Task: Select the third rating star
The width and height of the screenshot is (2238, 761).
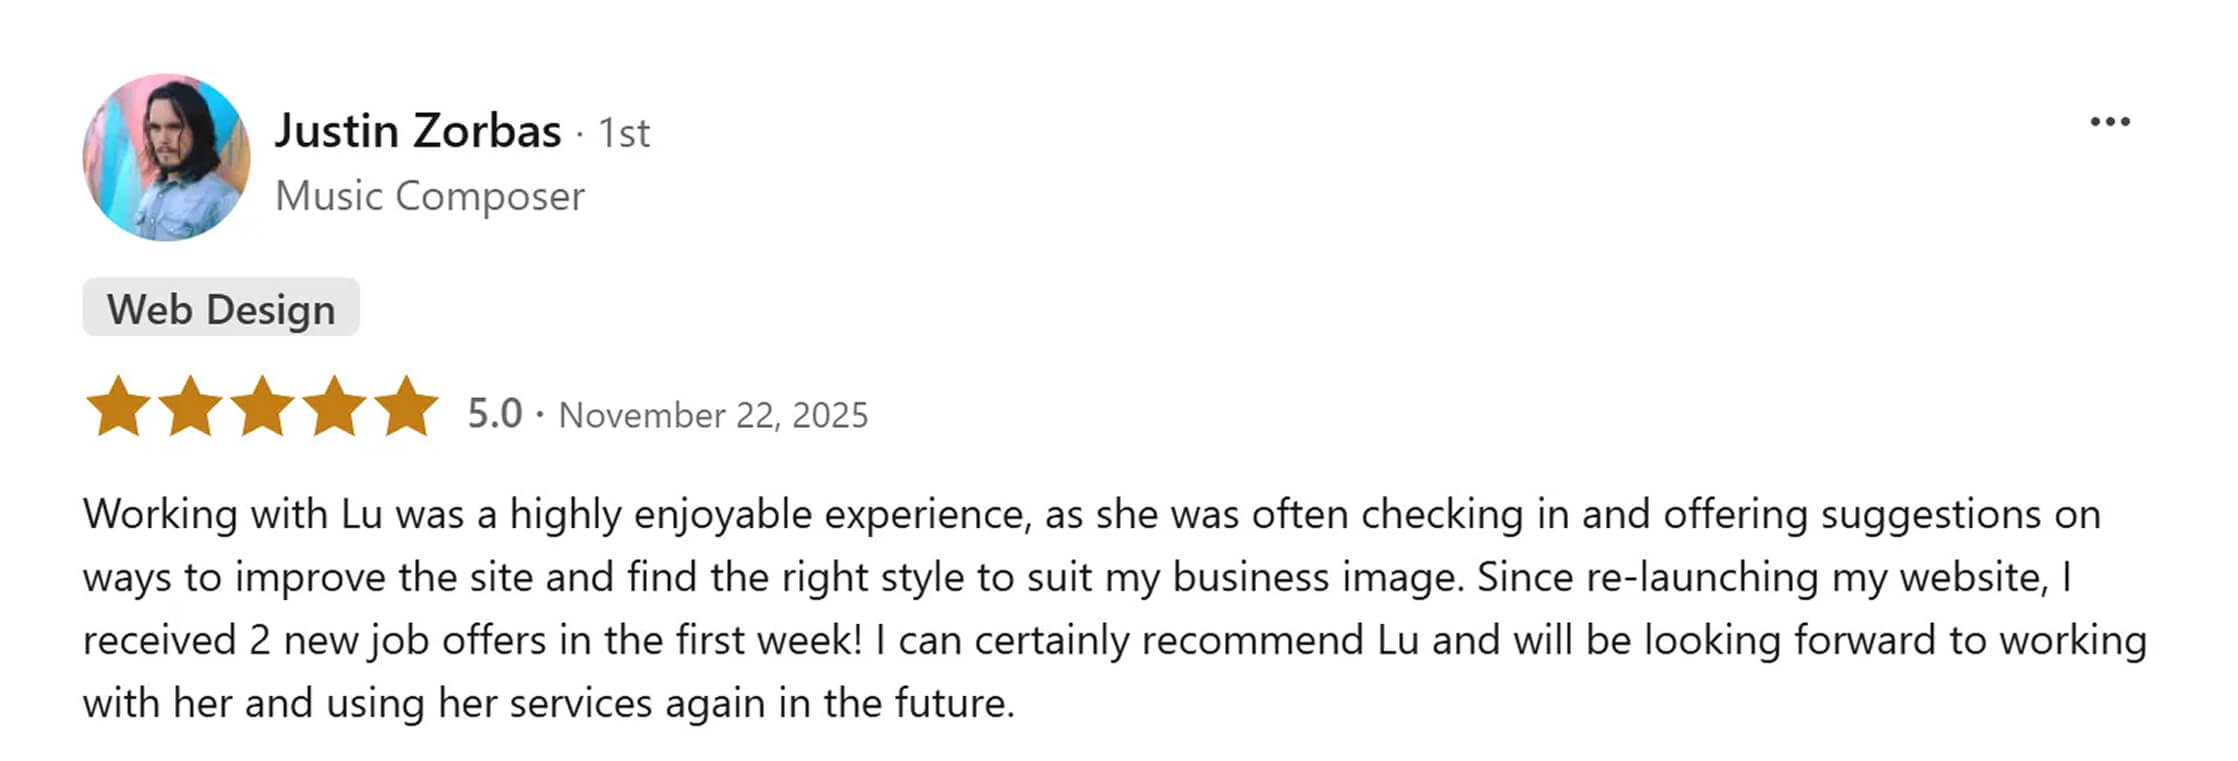Action: pyautogui.click(x=262, y=407)
